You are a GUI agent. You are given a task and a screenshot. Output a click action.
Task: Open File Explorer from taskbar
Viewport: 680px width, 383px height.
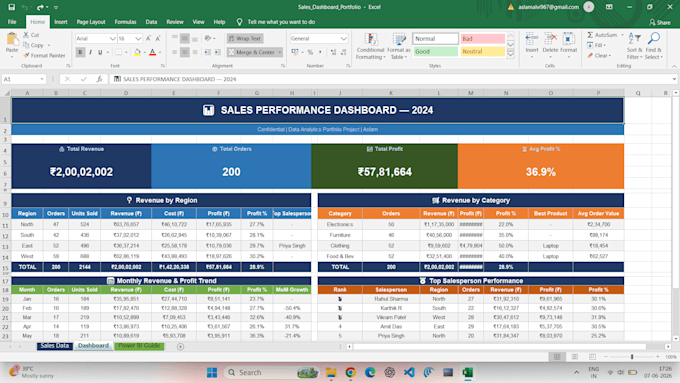pyautogui.click(x=331, y=372)
